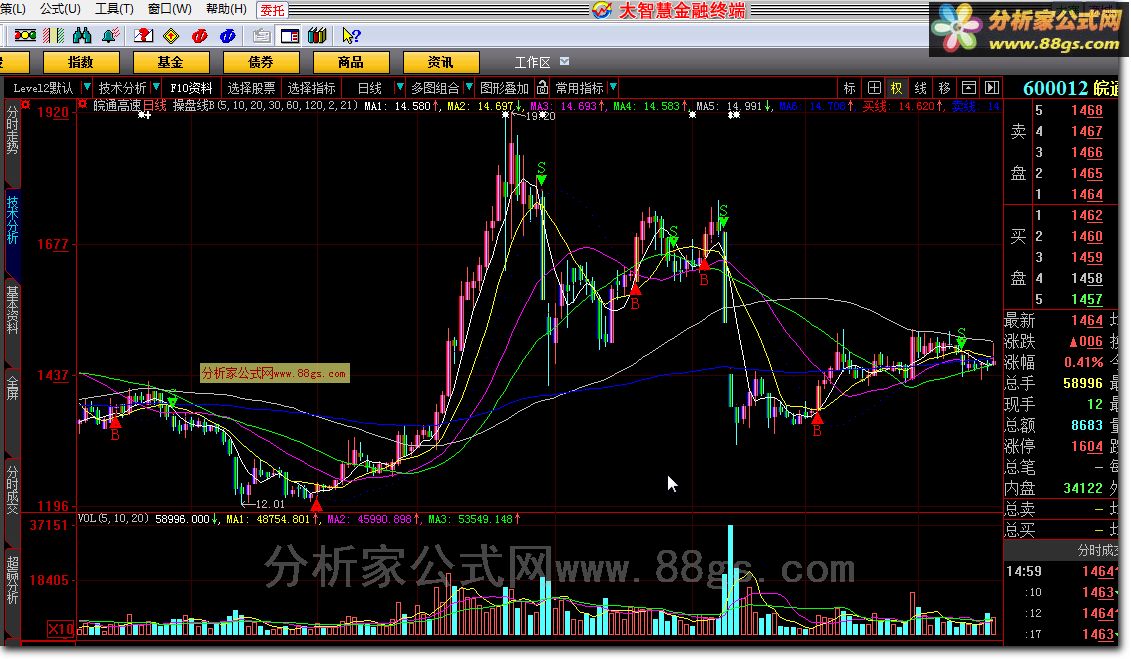
Task: Expand the 日线 period dropdown arrow
Action: (x=399, y=87)
